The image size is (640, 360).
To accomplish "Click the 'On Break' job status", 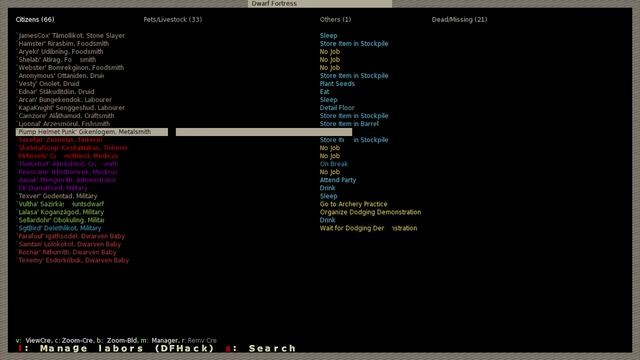I will (334, 164).
